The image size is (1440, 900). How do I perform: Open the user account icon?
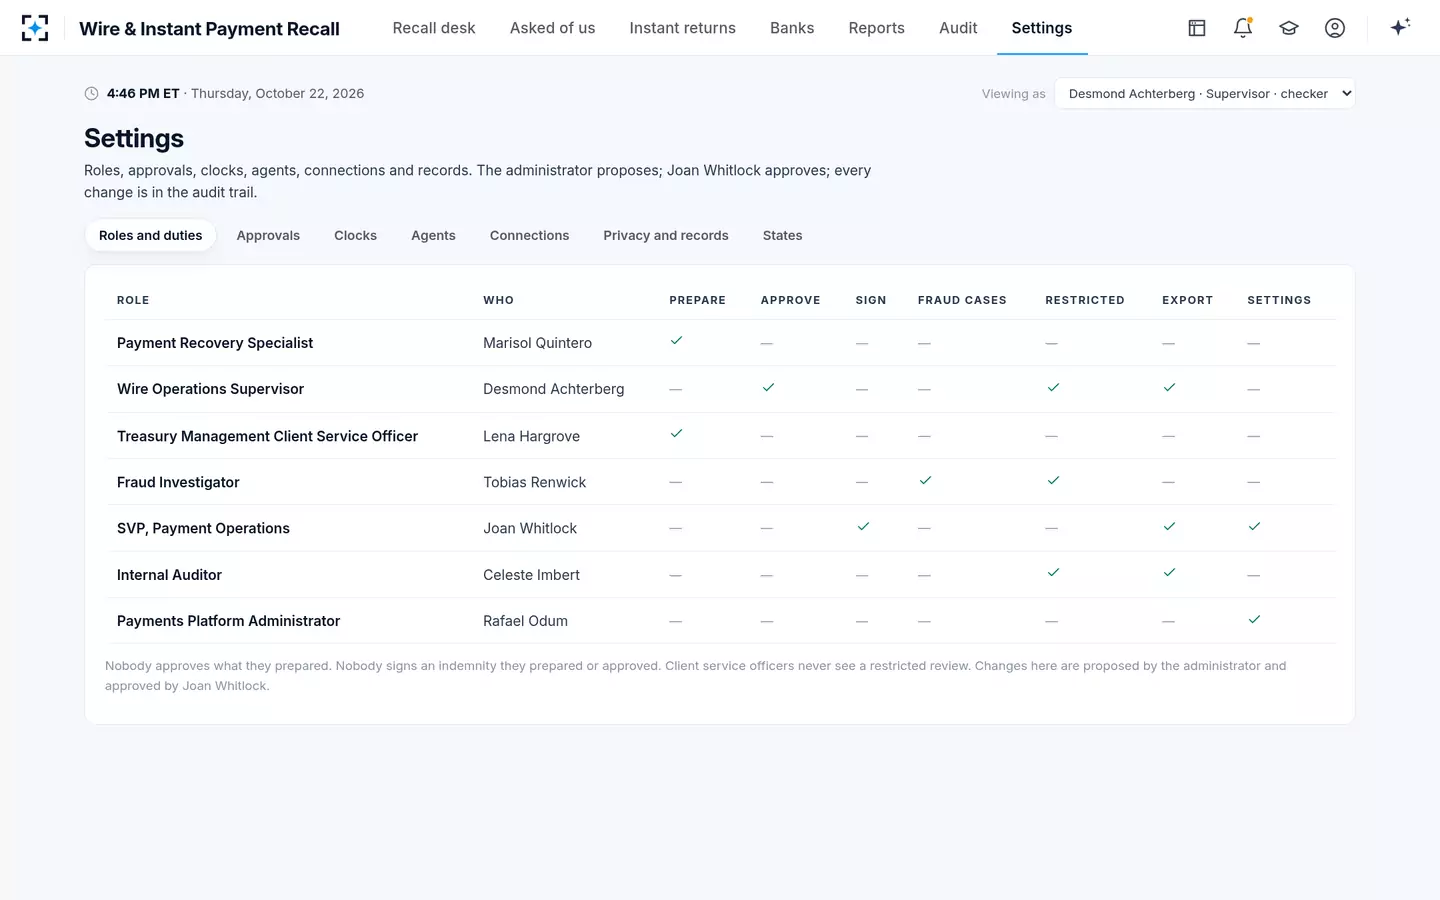coord(1335,28)
